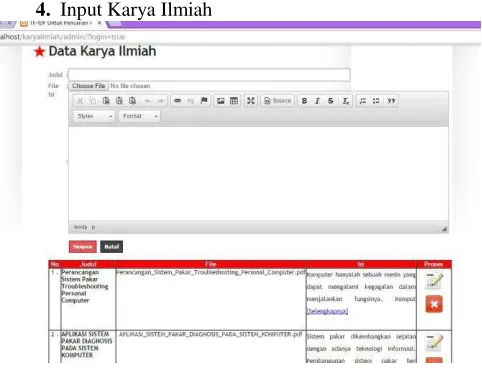Toggle strikethrough formatting
482x370 pixels.
(x=331, y=101)
